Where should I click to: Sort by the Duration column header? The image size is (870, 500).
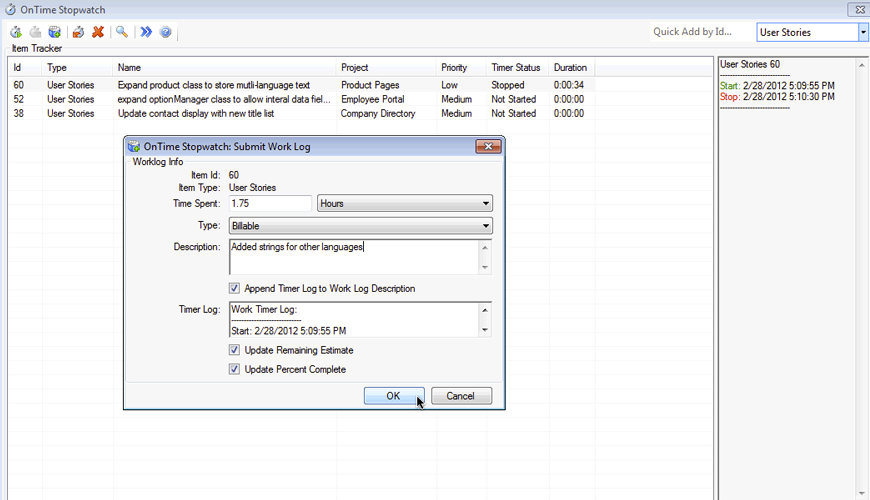click(x=570, y=68)
